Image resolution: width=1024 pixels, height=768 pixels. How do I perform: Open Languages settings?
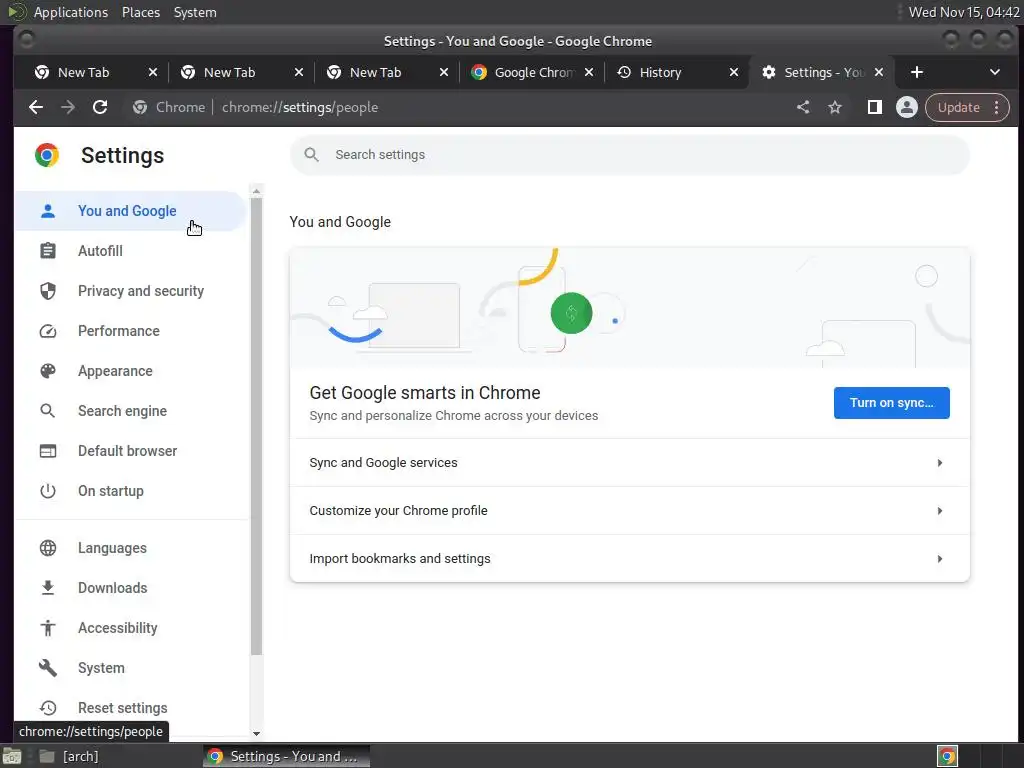click(x=130, y=548)
